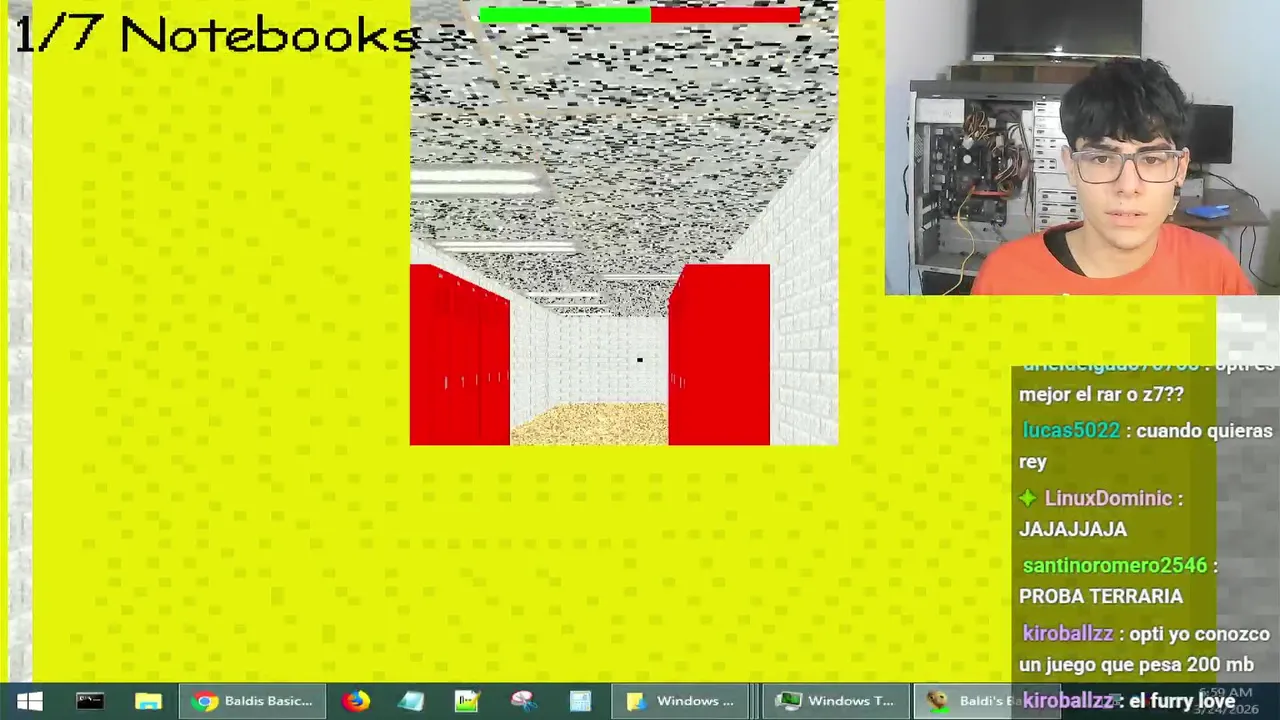Open the Notepad++ taskbar icon
The width and height of the screenshot is (1280, 720).
tap(467, 701)
